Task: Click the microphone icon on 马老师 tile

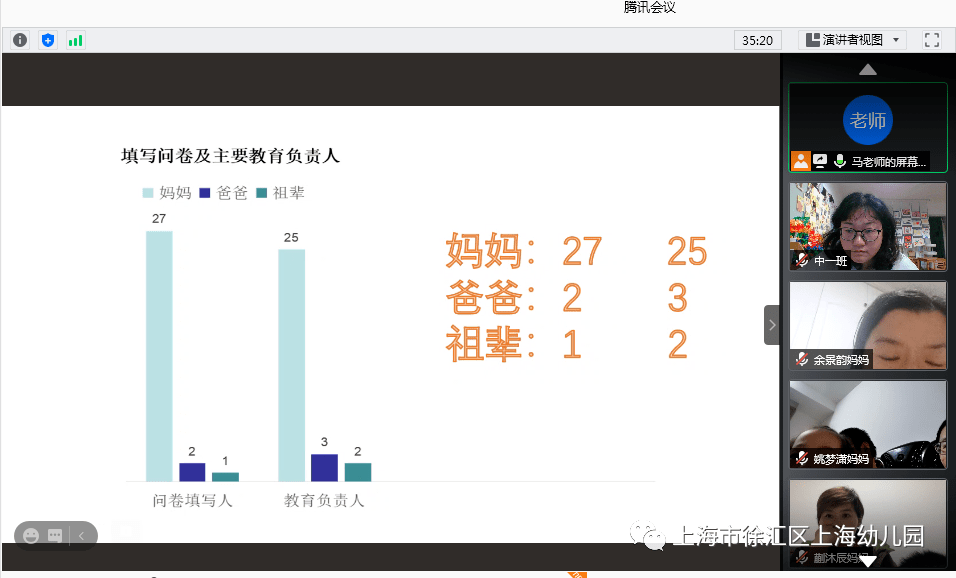Action: (x=840, y=160)
